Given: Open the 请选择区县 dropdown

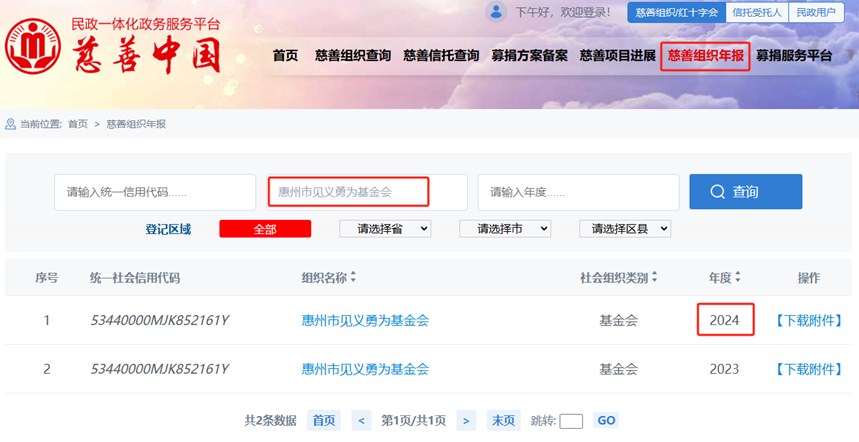Looking at the screenshot, I should point(625,229).
